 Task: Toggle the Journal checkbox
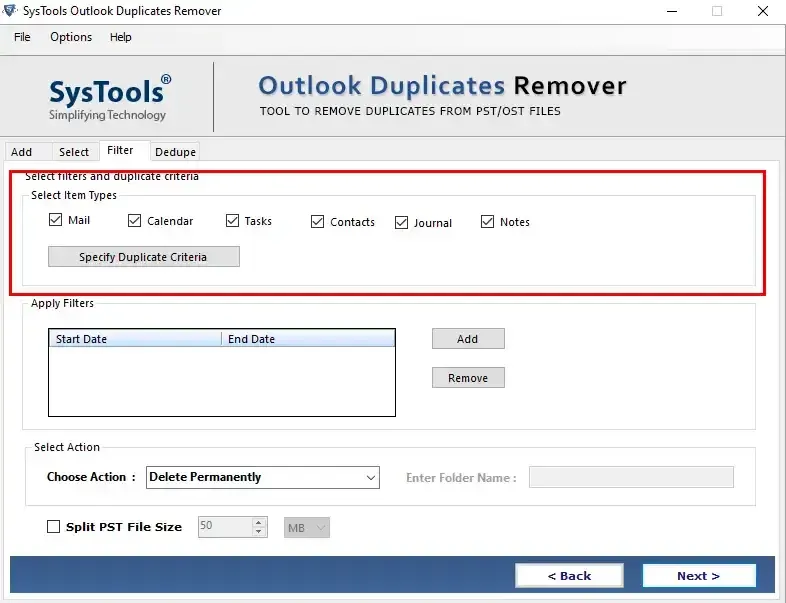coord(402,223)
